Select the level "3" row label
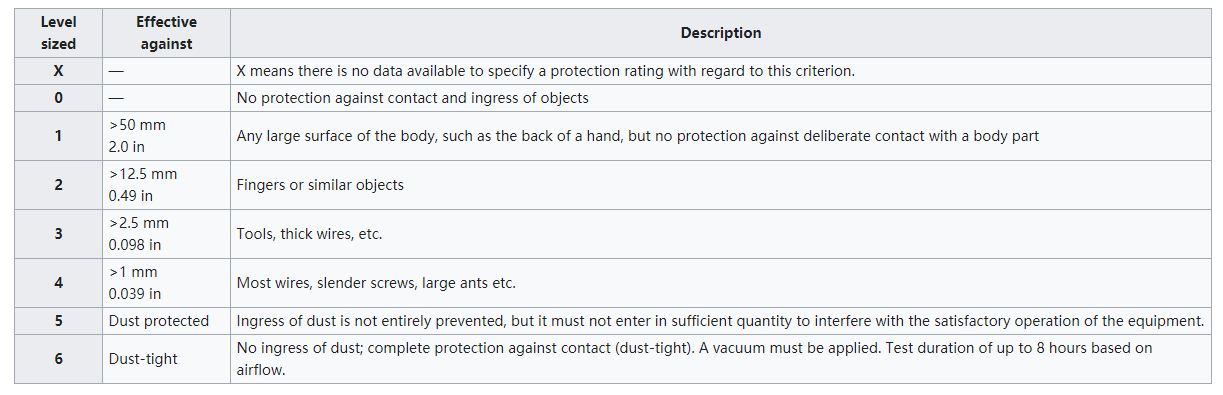The image size is (1223, 395). [x=58, y=234]
